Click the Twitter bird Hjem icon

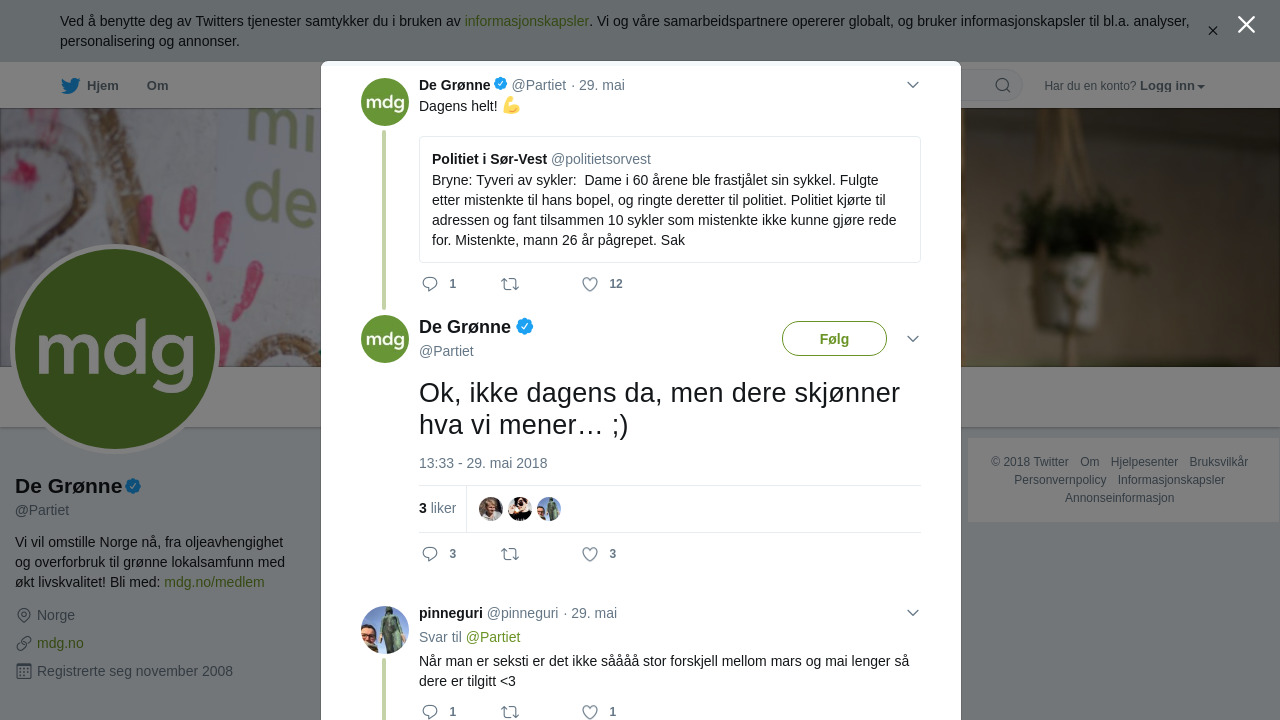tap(70, 86)
